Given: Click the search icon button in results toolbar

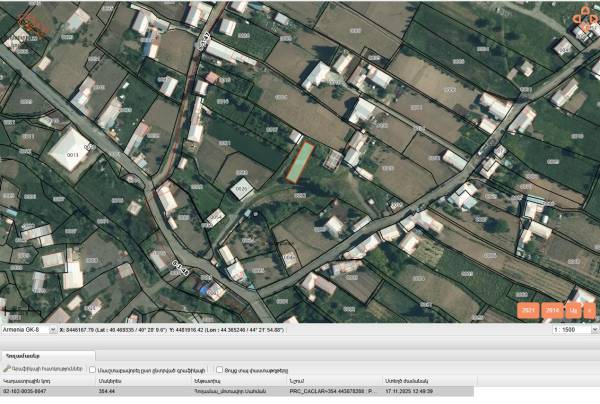Looking at the screenshot, I should (x=7, y=369).
